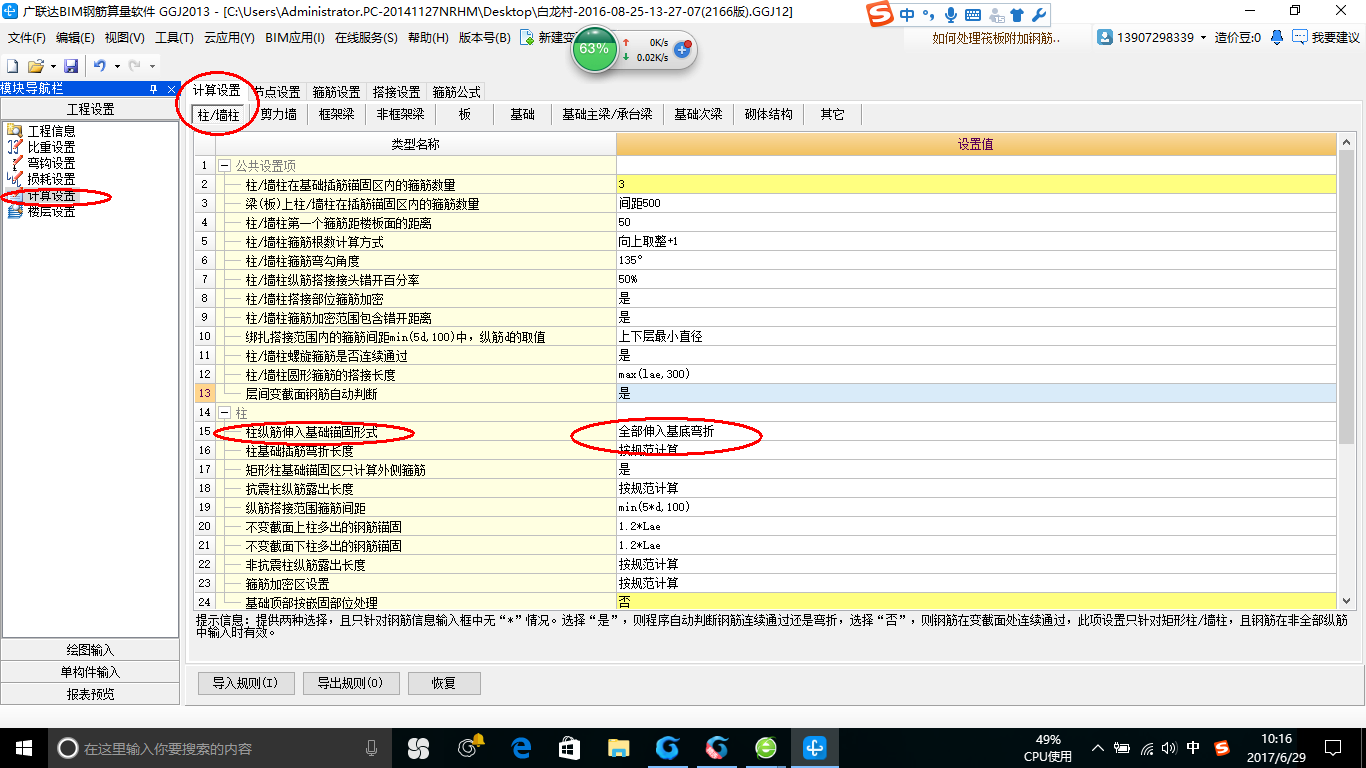Select 楼层设置 in navigation tree

pos(51,212)
